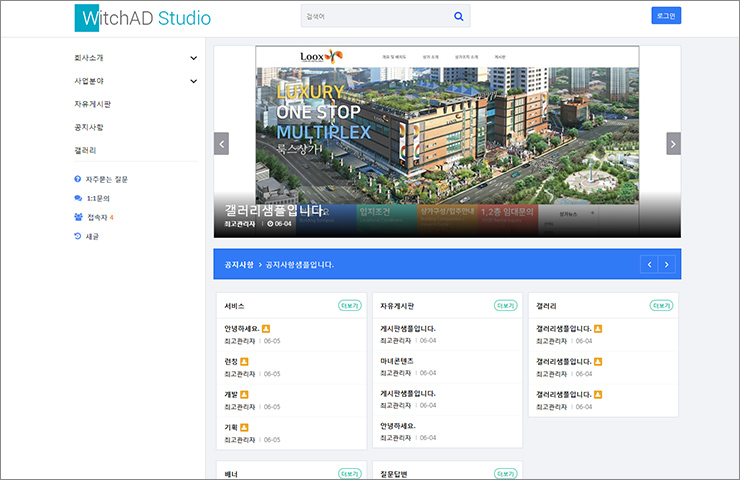The height and width of the screenshot is (480, 740).
Task: Click the orange image icon next to 기획
Action: coord(244,428)
